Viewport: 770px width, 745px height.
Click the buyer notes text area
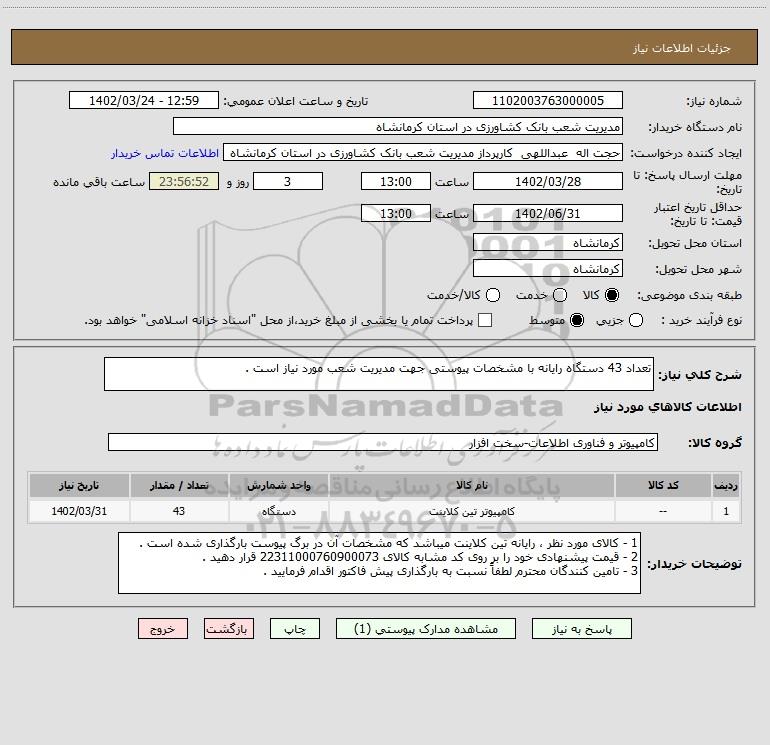click(x=379, y=563)
